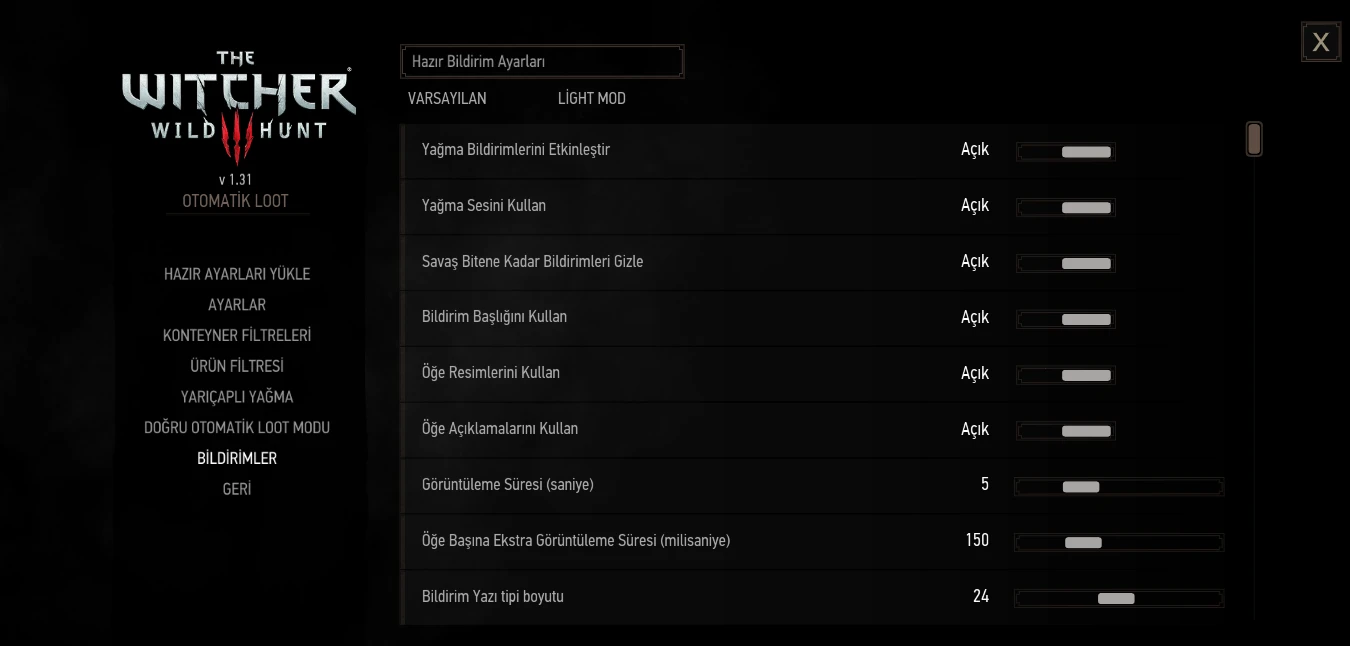Go to KONTEYNER FİLTRELERİ
Image resolution: width=1350 pixels, height=646 pixels.
tap(237, 336)
